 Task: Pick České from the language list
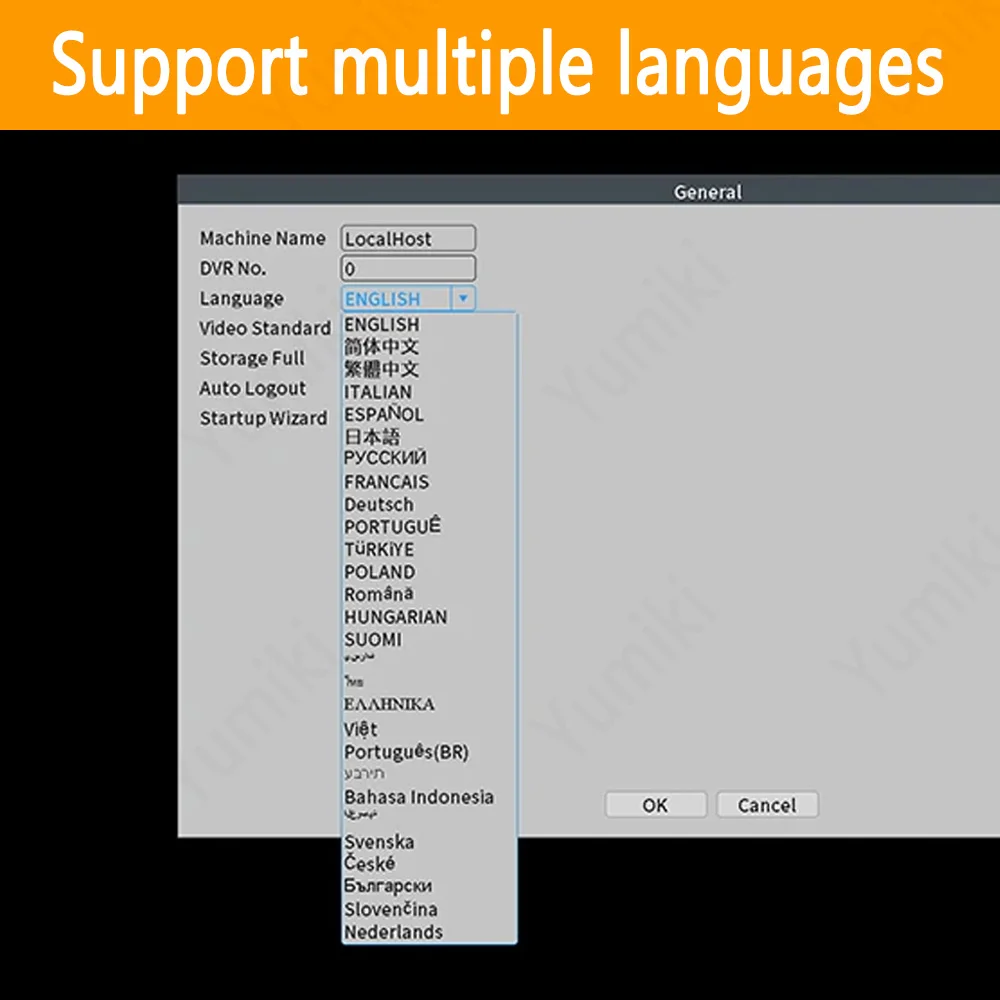click(x=370, y=864)
